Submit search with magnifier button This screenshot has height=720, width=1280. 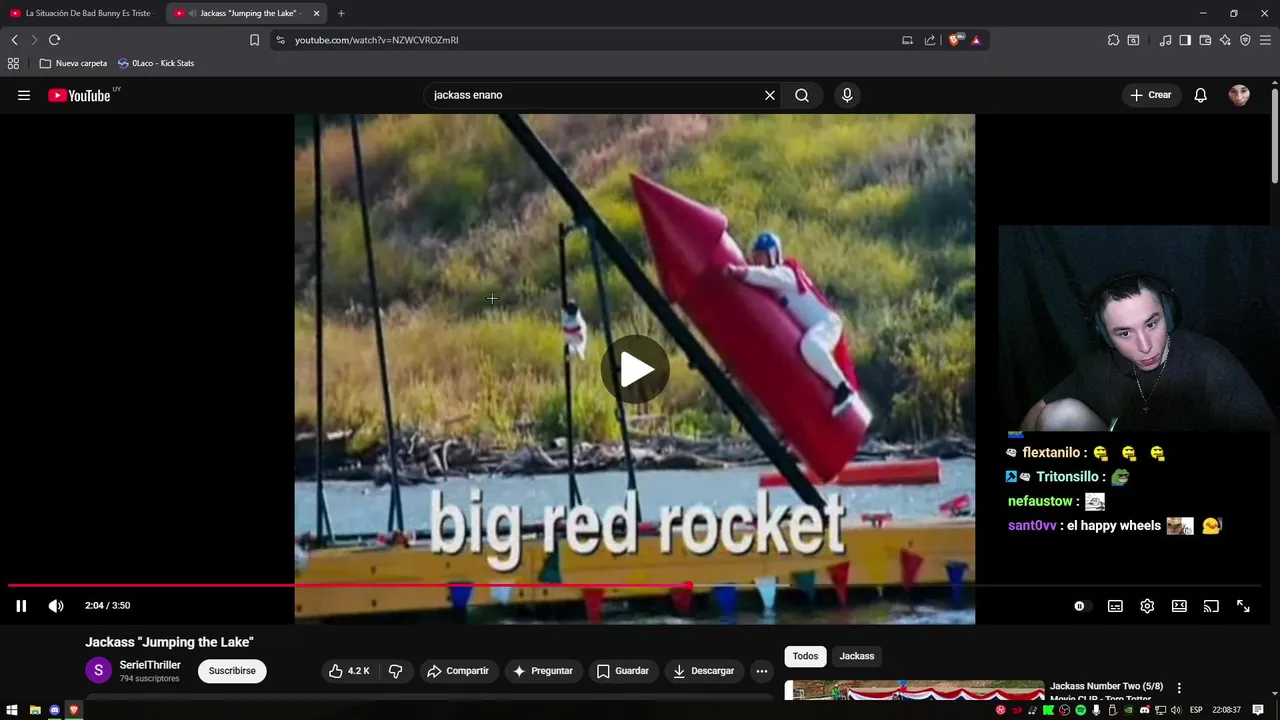(x=802, y=95)
